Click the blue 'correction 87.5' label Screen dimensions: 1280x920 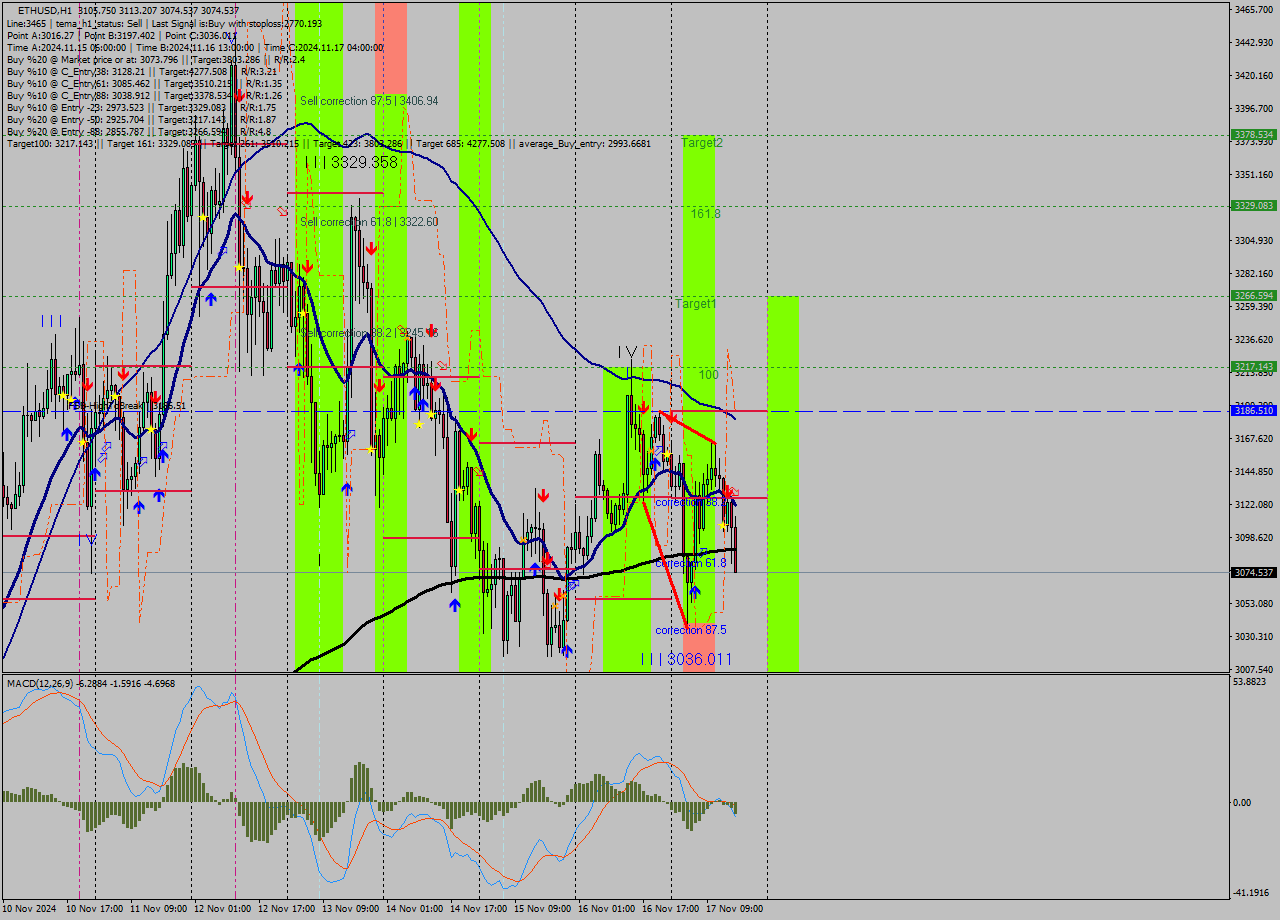coord(691,630)
